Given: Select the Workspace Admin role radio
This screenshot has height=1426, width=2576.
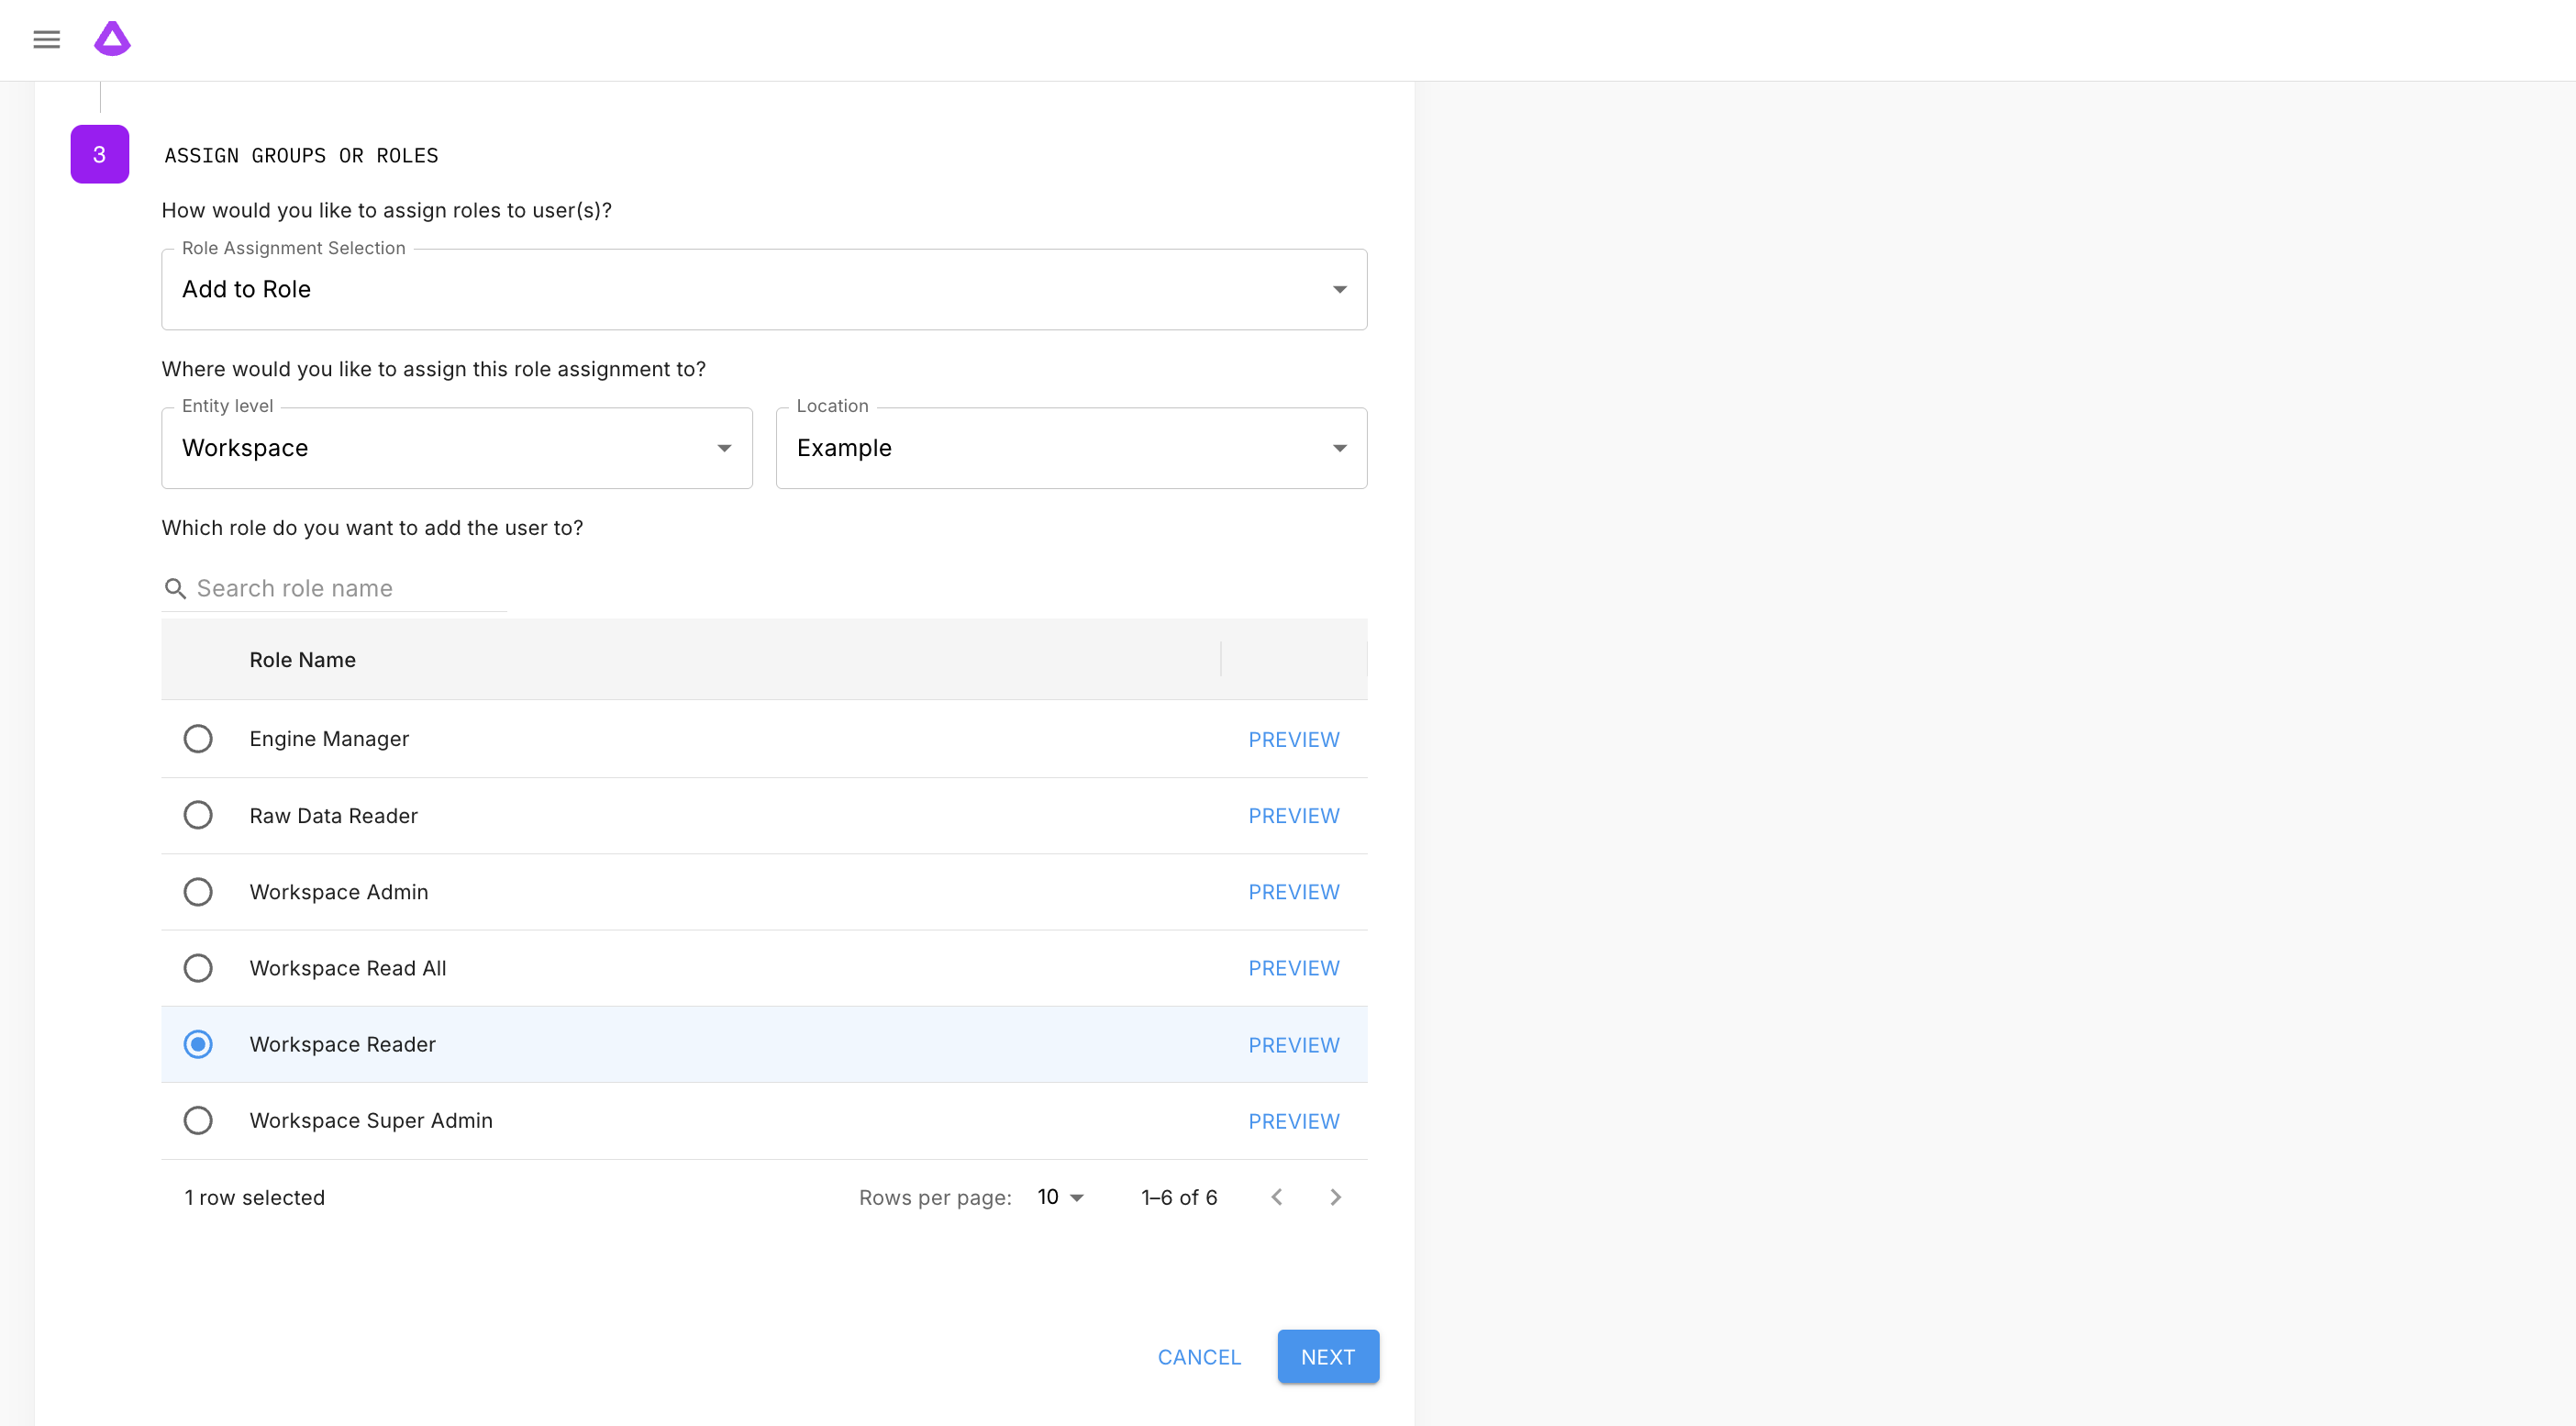Looking at the screenshot, I should [x=198, y=892].
